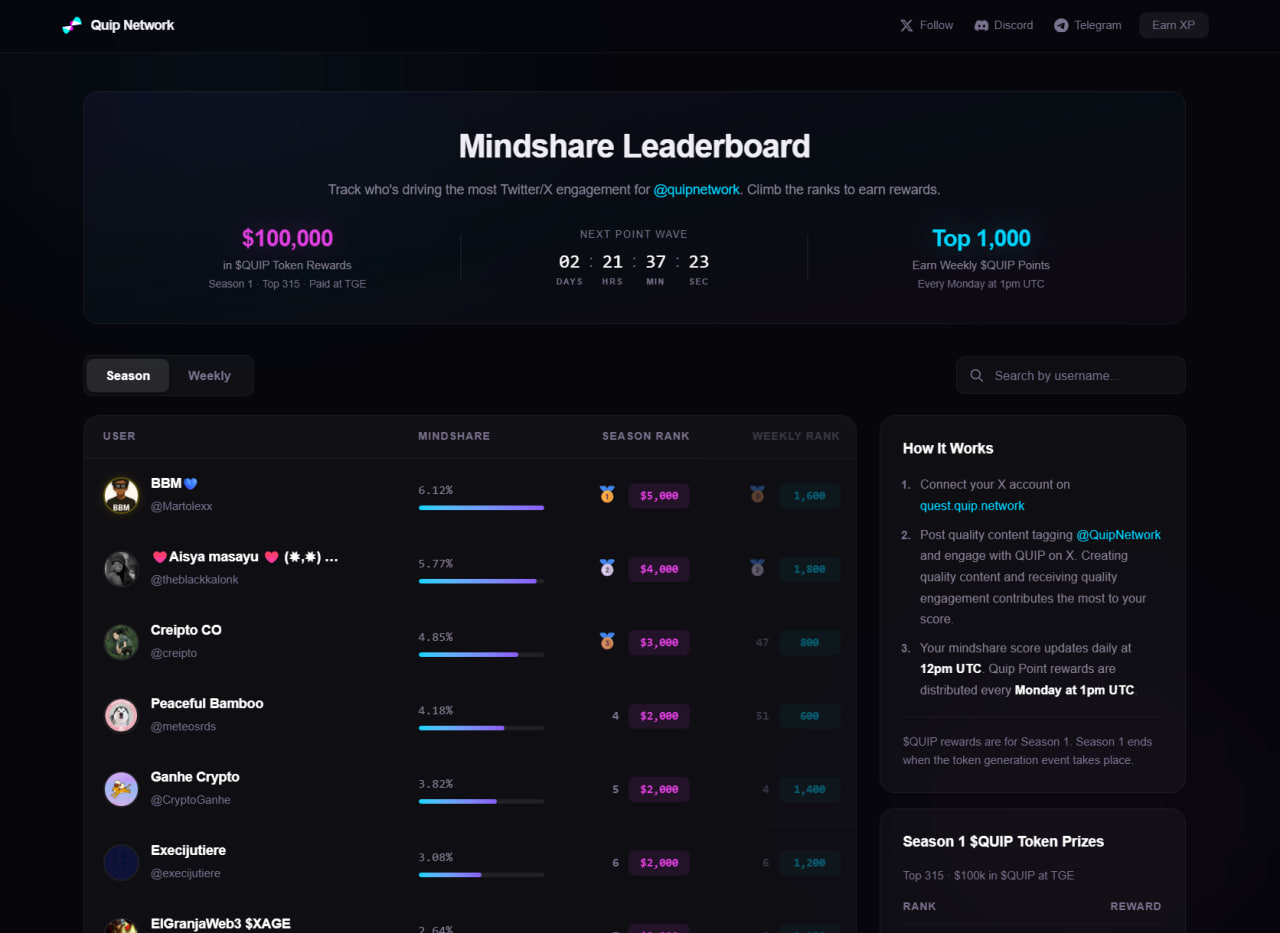
Task: Click the @execijutiere handle
Action: pyautogui.click(x=186, y=874)
